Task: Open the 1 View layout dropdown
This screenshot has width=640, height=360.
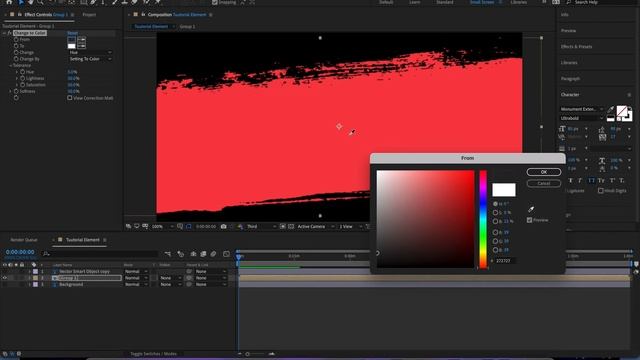Action: click(350, 227)
